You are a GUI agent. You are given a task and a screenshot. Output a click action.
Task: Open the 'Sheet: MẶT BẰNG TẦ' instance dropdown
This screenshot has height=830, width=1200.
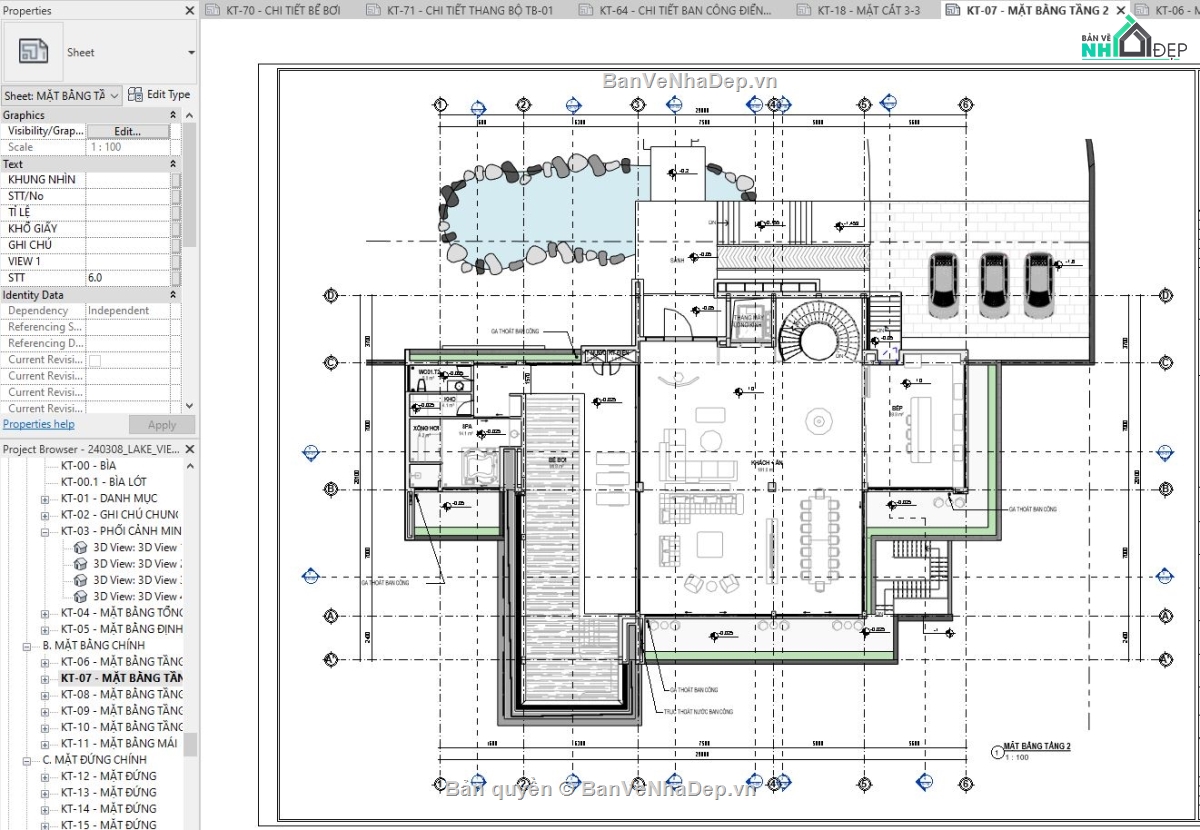[x=62, y=96]
